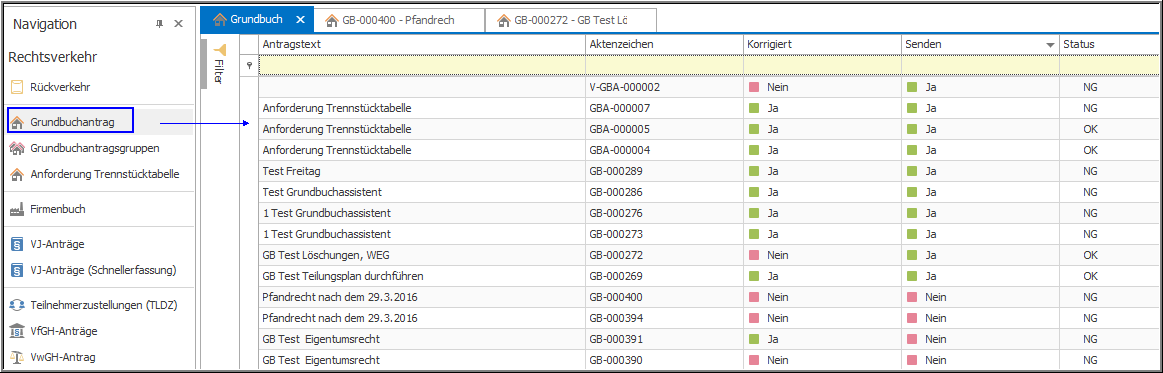Image resolution: width=1163 pixels, height=373 pixels.
Task: Open Anforderung Trennstücktabelle navigation item
Action: (105, 174)
